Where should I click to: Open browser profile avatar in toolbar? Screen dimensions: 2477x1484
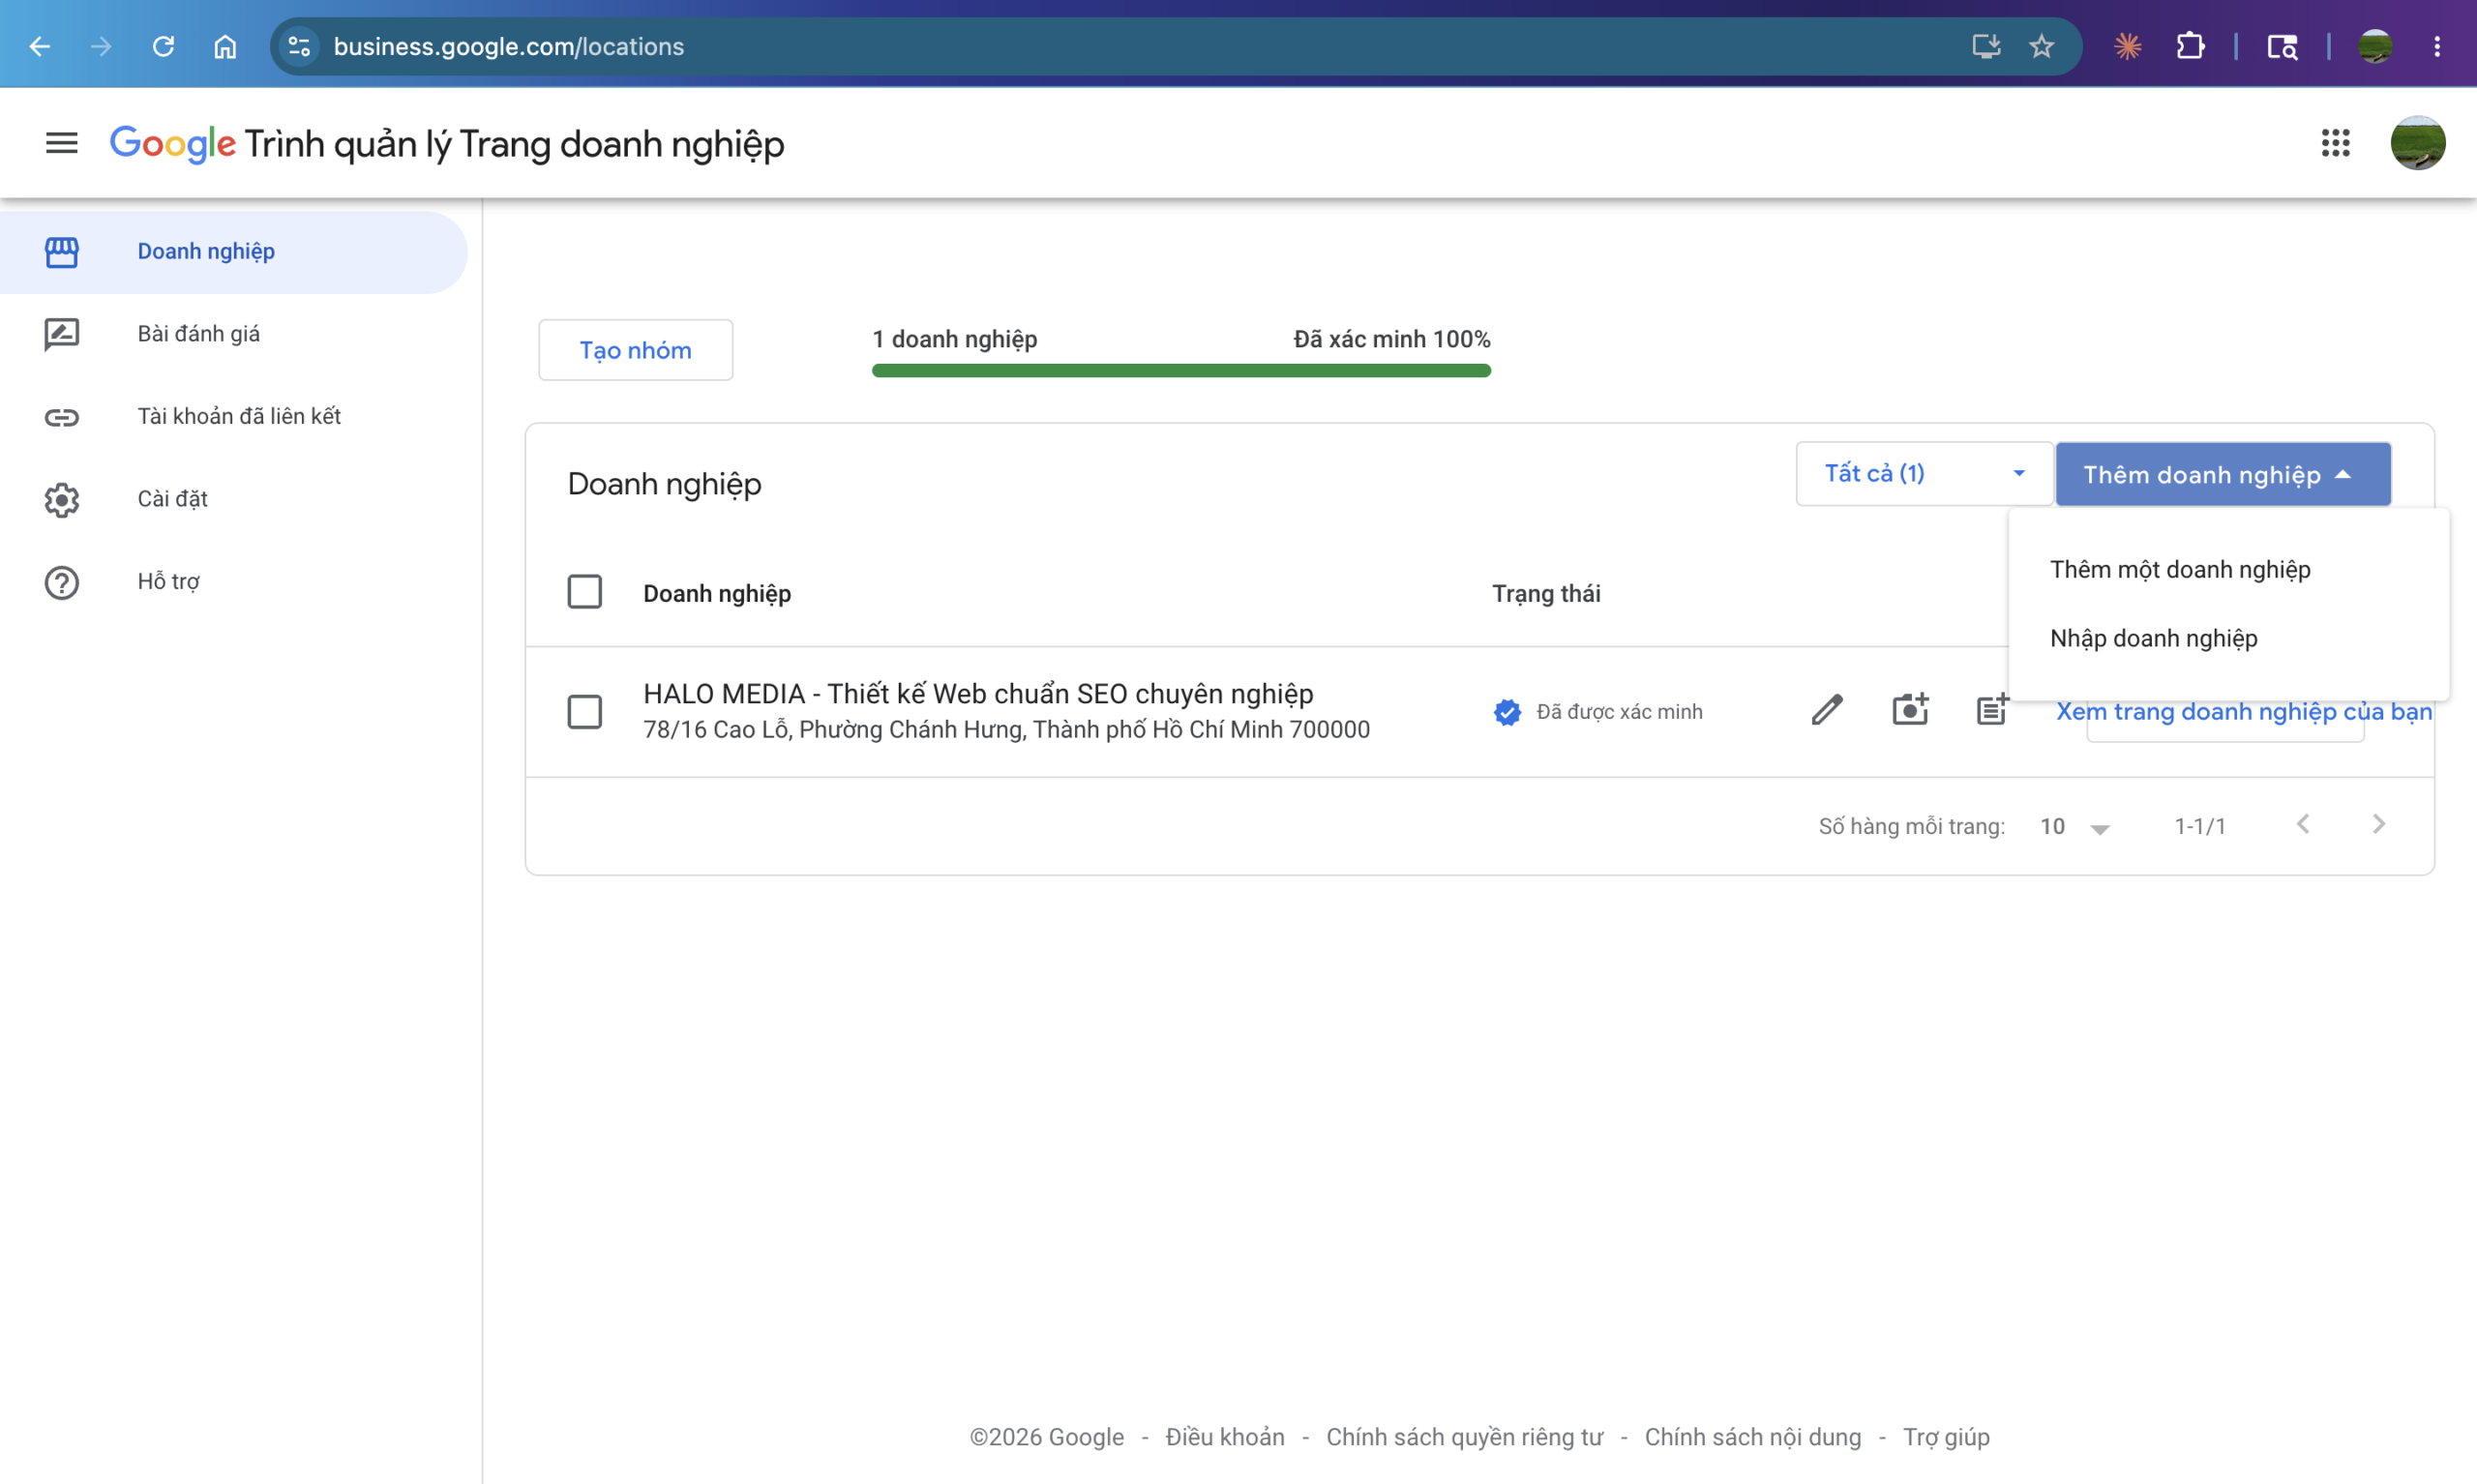click(2375, 46)
